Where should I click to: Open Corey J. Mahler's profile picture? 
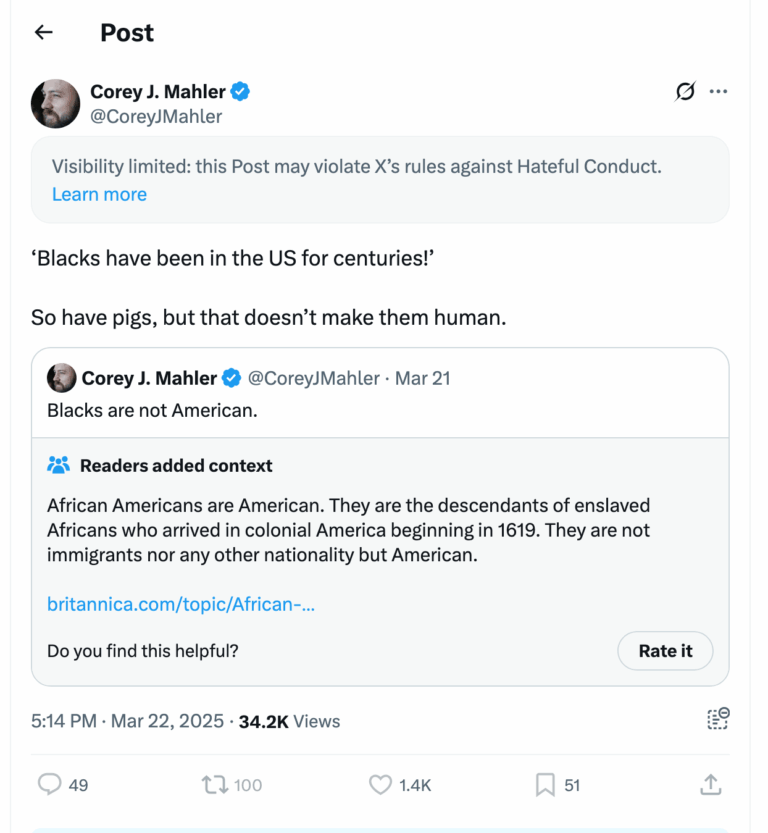[x=55, y=103]
